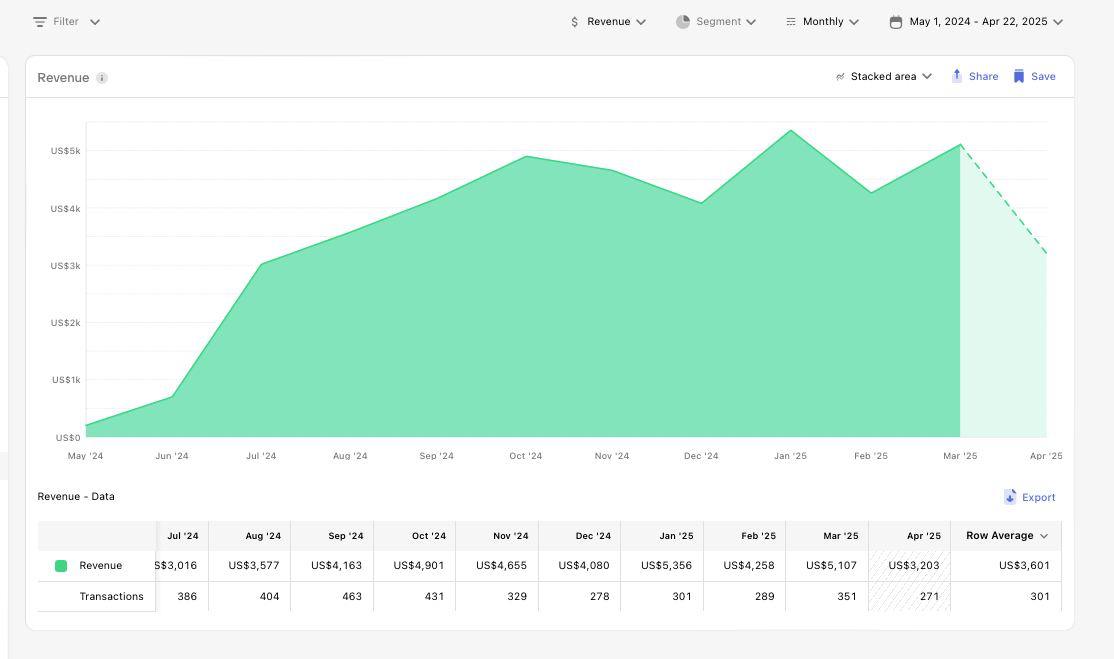Click the calendar icon beside date range
The height and width of the screenshot is (659, 1114).
click(895, 21)
